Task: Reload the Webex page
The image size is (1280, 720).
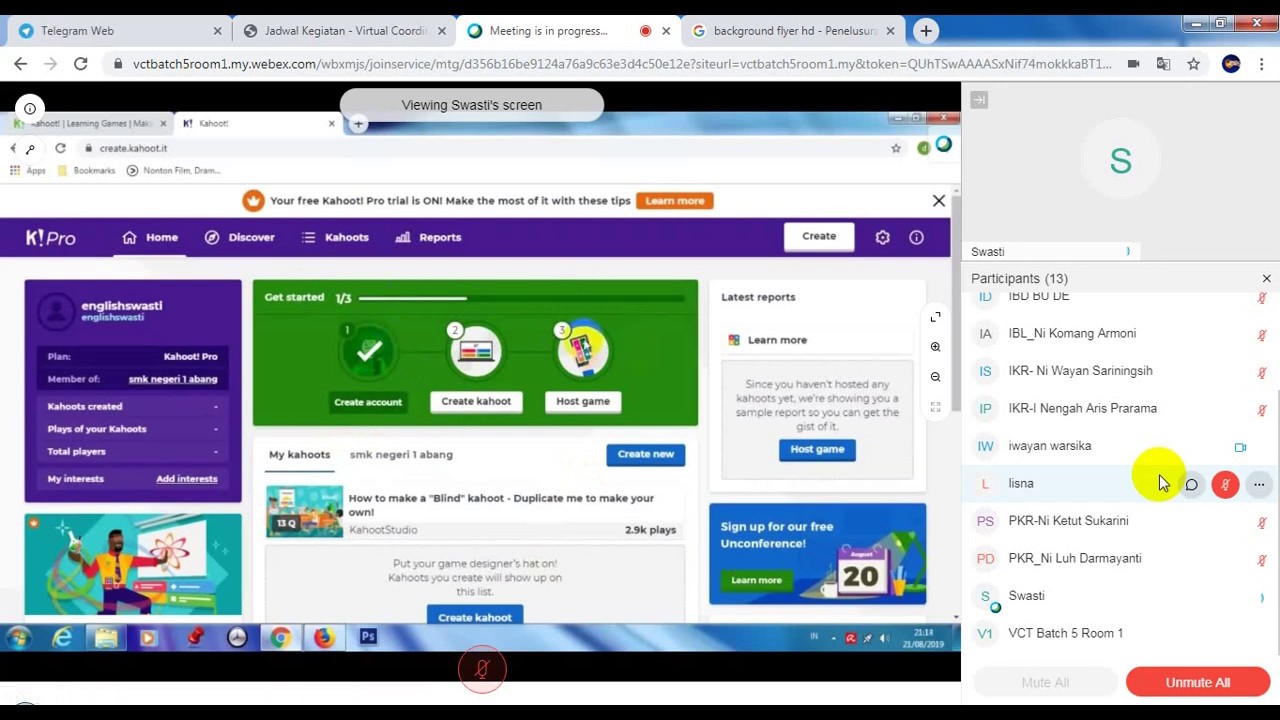Action: [x=81, y=63]
